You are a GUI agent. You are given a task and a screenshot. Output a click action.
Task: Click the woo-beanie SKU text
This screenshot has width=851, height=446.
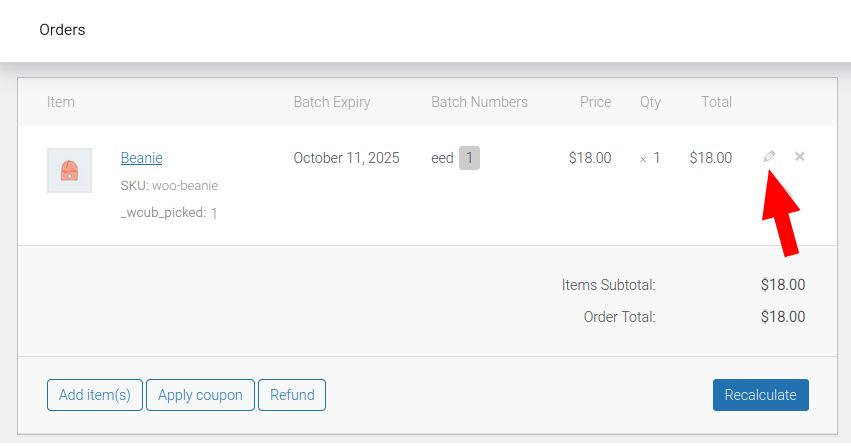point(185,185)
